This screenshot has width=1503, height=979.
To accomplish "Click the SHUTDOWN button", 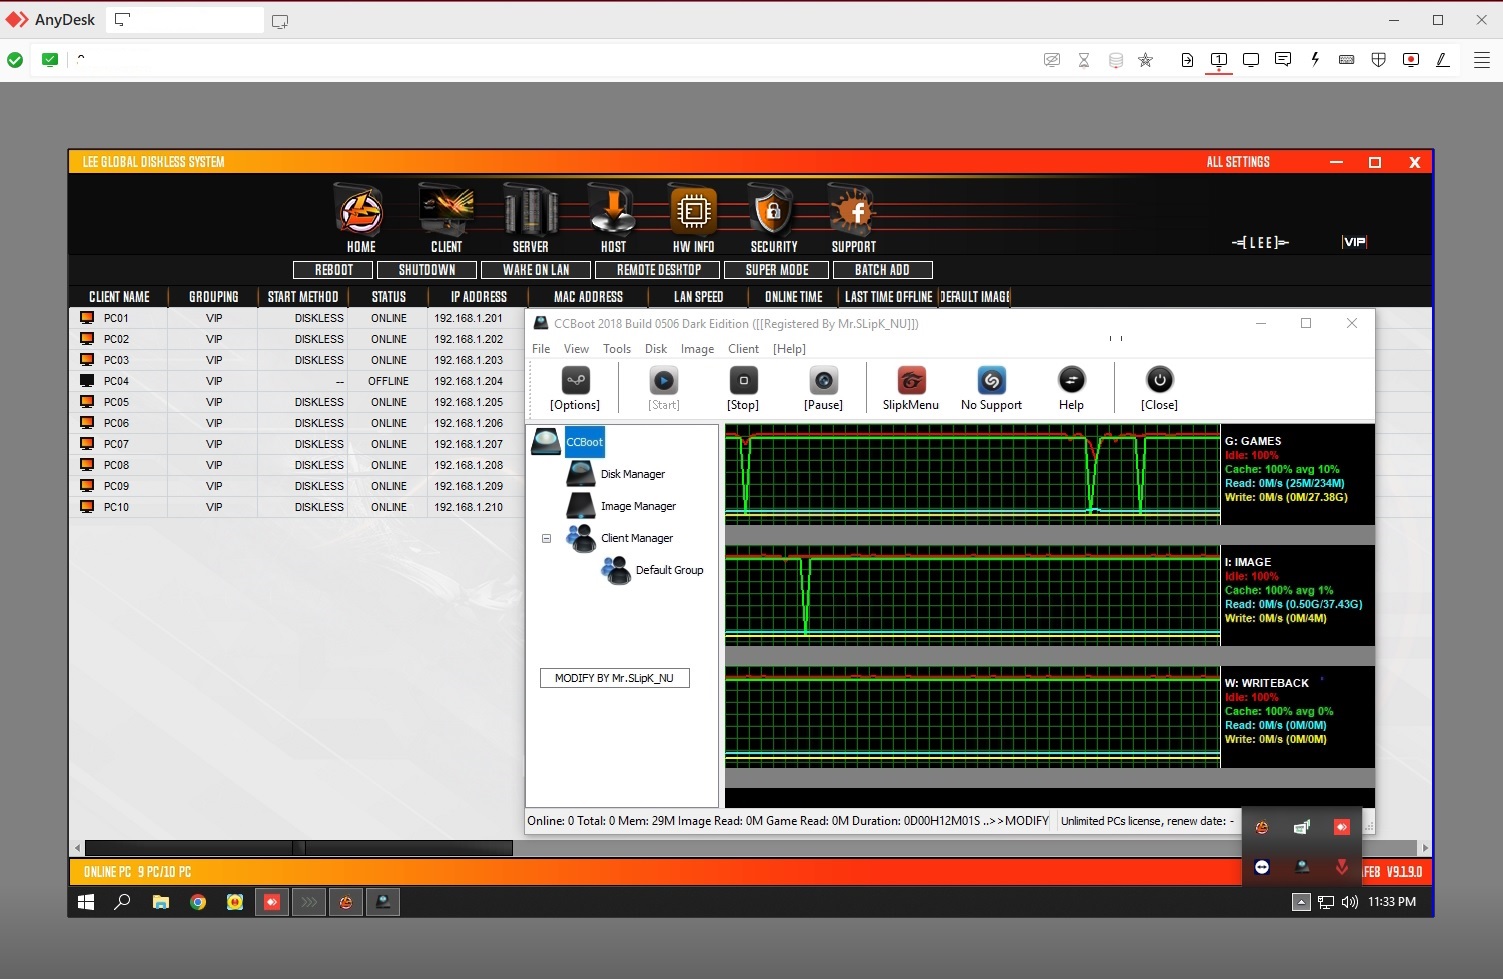I will [427, 270].
